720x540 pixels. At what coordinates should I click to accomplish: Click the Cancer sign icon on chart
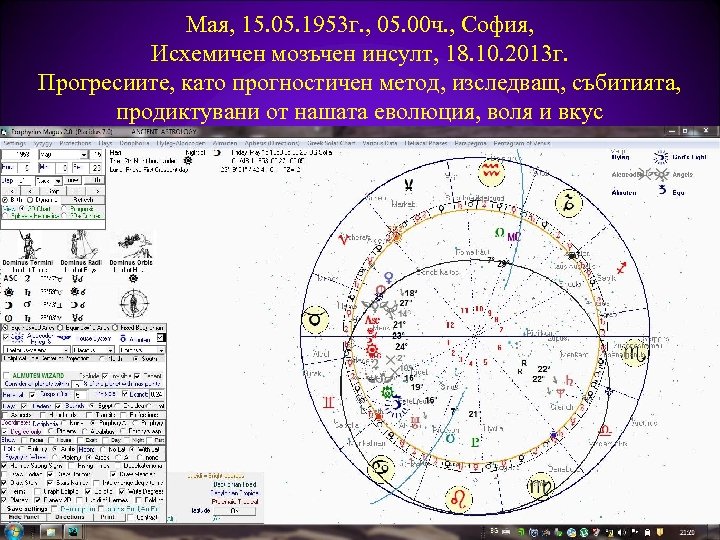pos(381,469)
